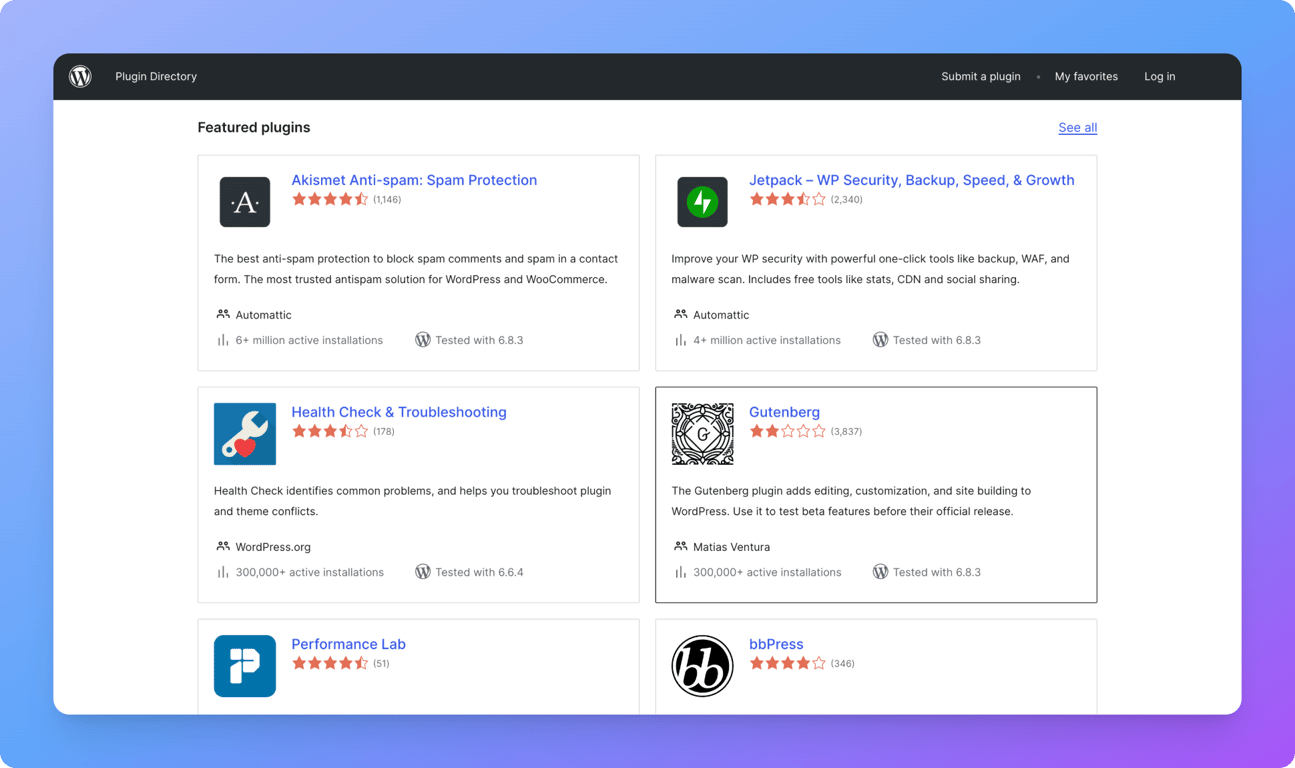Click the Akismet plugin description text
Viewport: 1295px width, 768px height.
(x=416, y=269)
